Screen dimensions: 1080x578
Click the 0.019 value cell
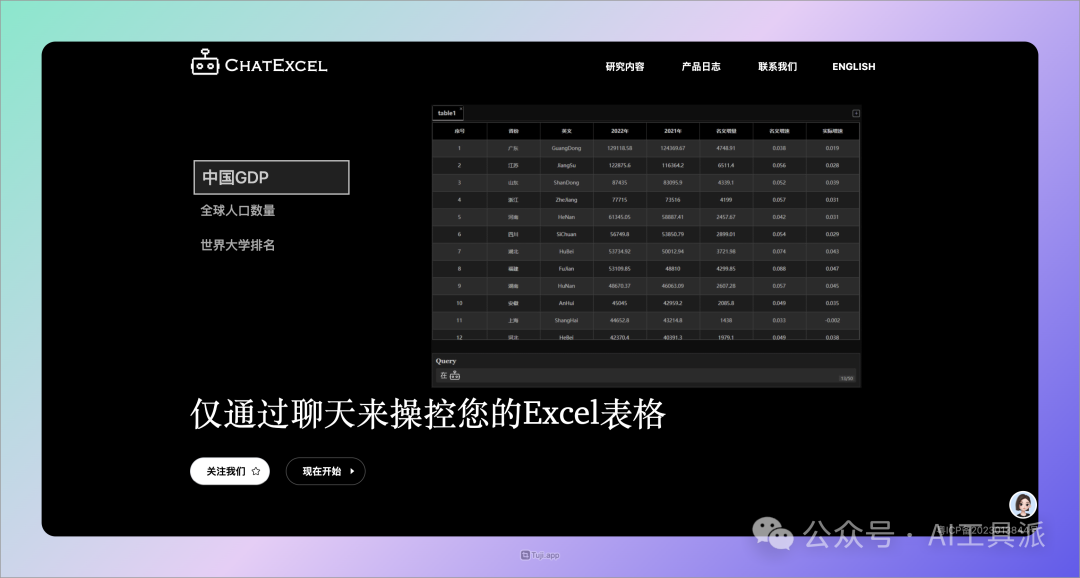[832, 148]
